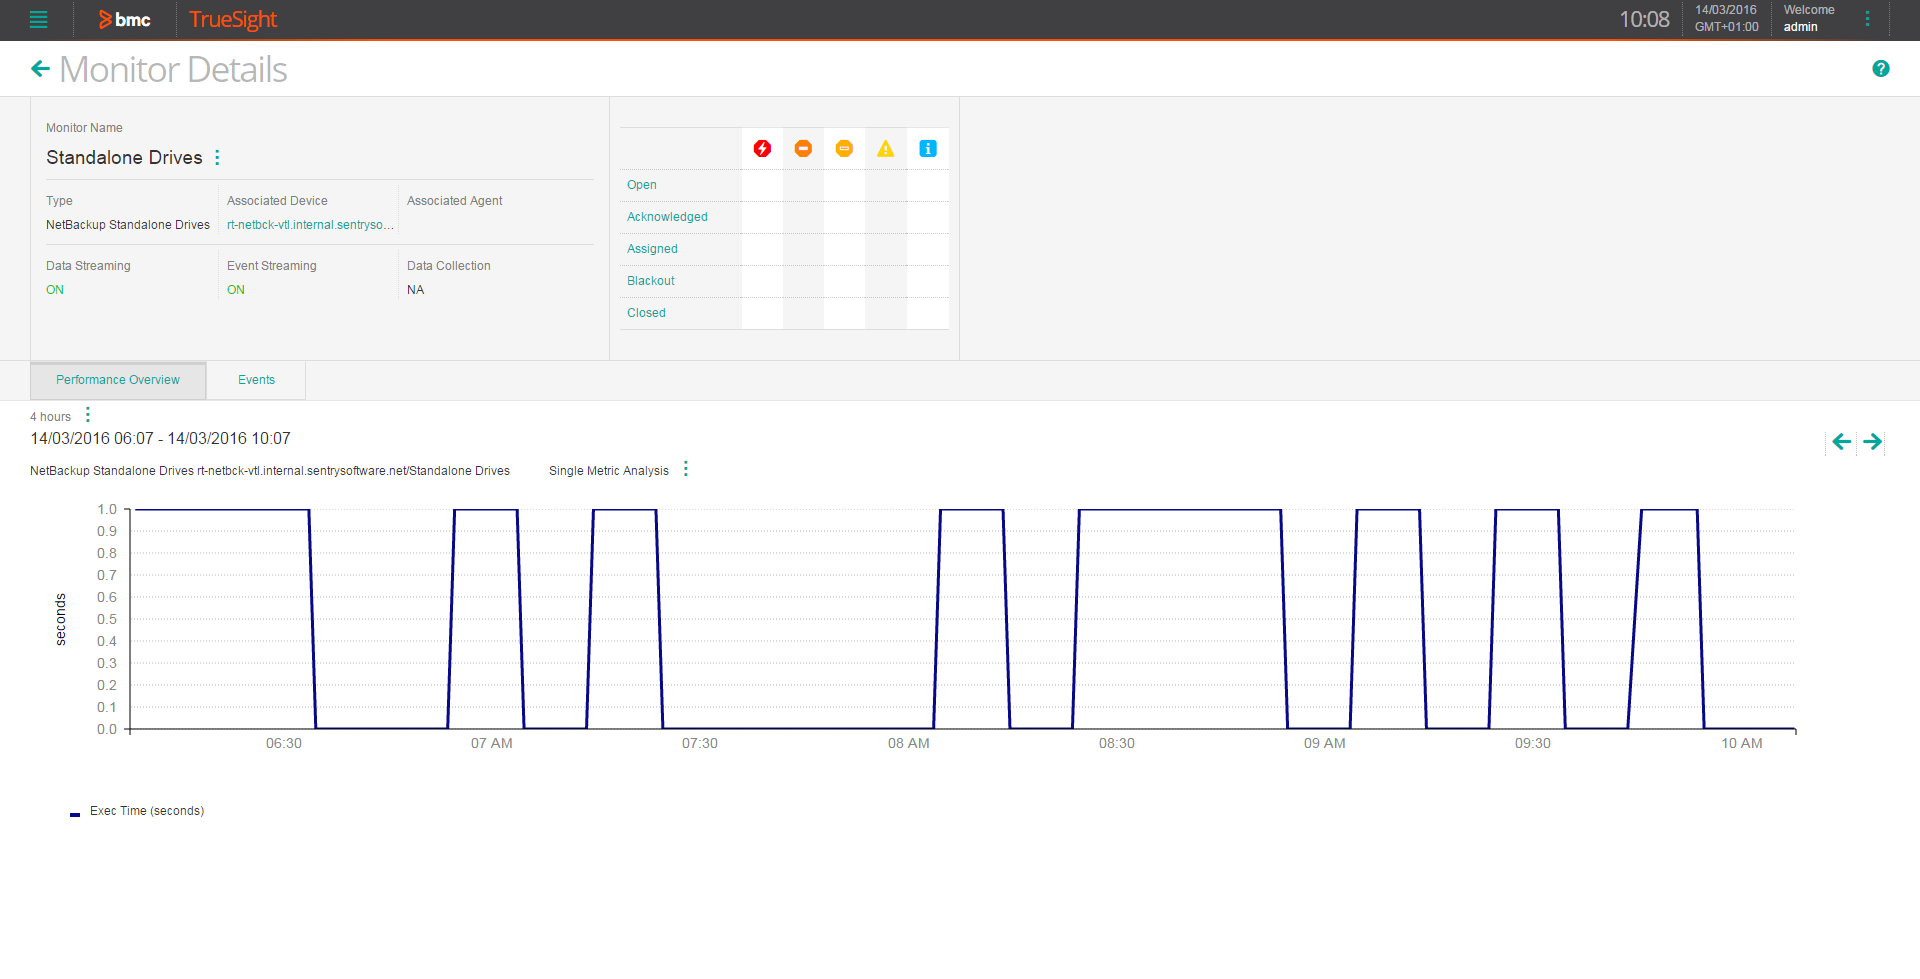Image resolution: width=1920 pixels, height=979 pixels.
Task: Click the 14/03/2016 06:07 - 10:07 date range
Action: pyautogui.click(x=160, y=438)
